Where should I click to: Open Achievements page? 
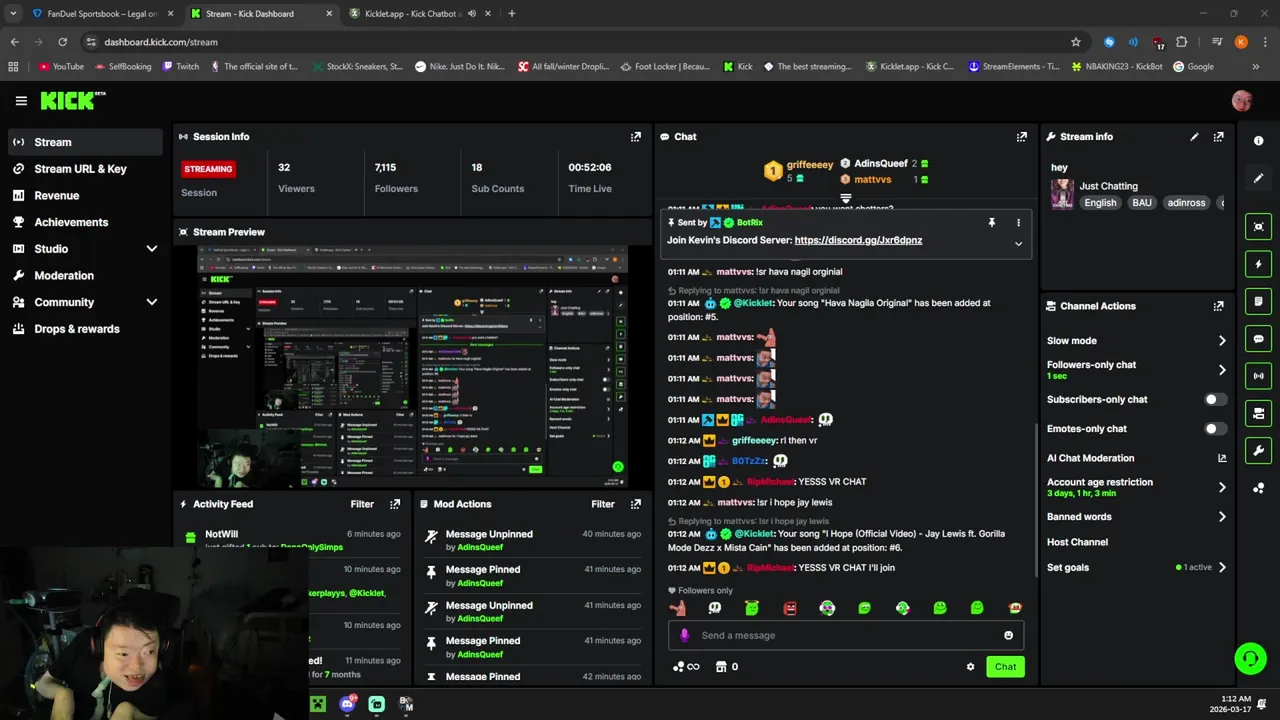[x=85, y=222]
